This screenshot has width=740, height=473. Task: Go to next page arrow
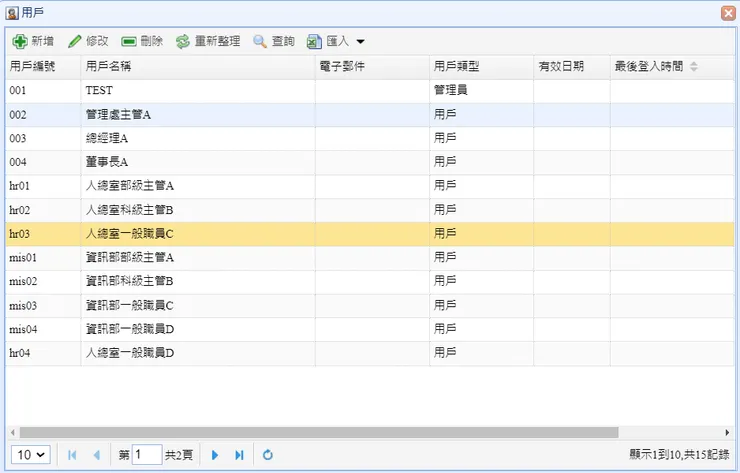215,455
